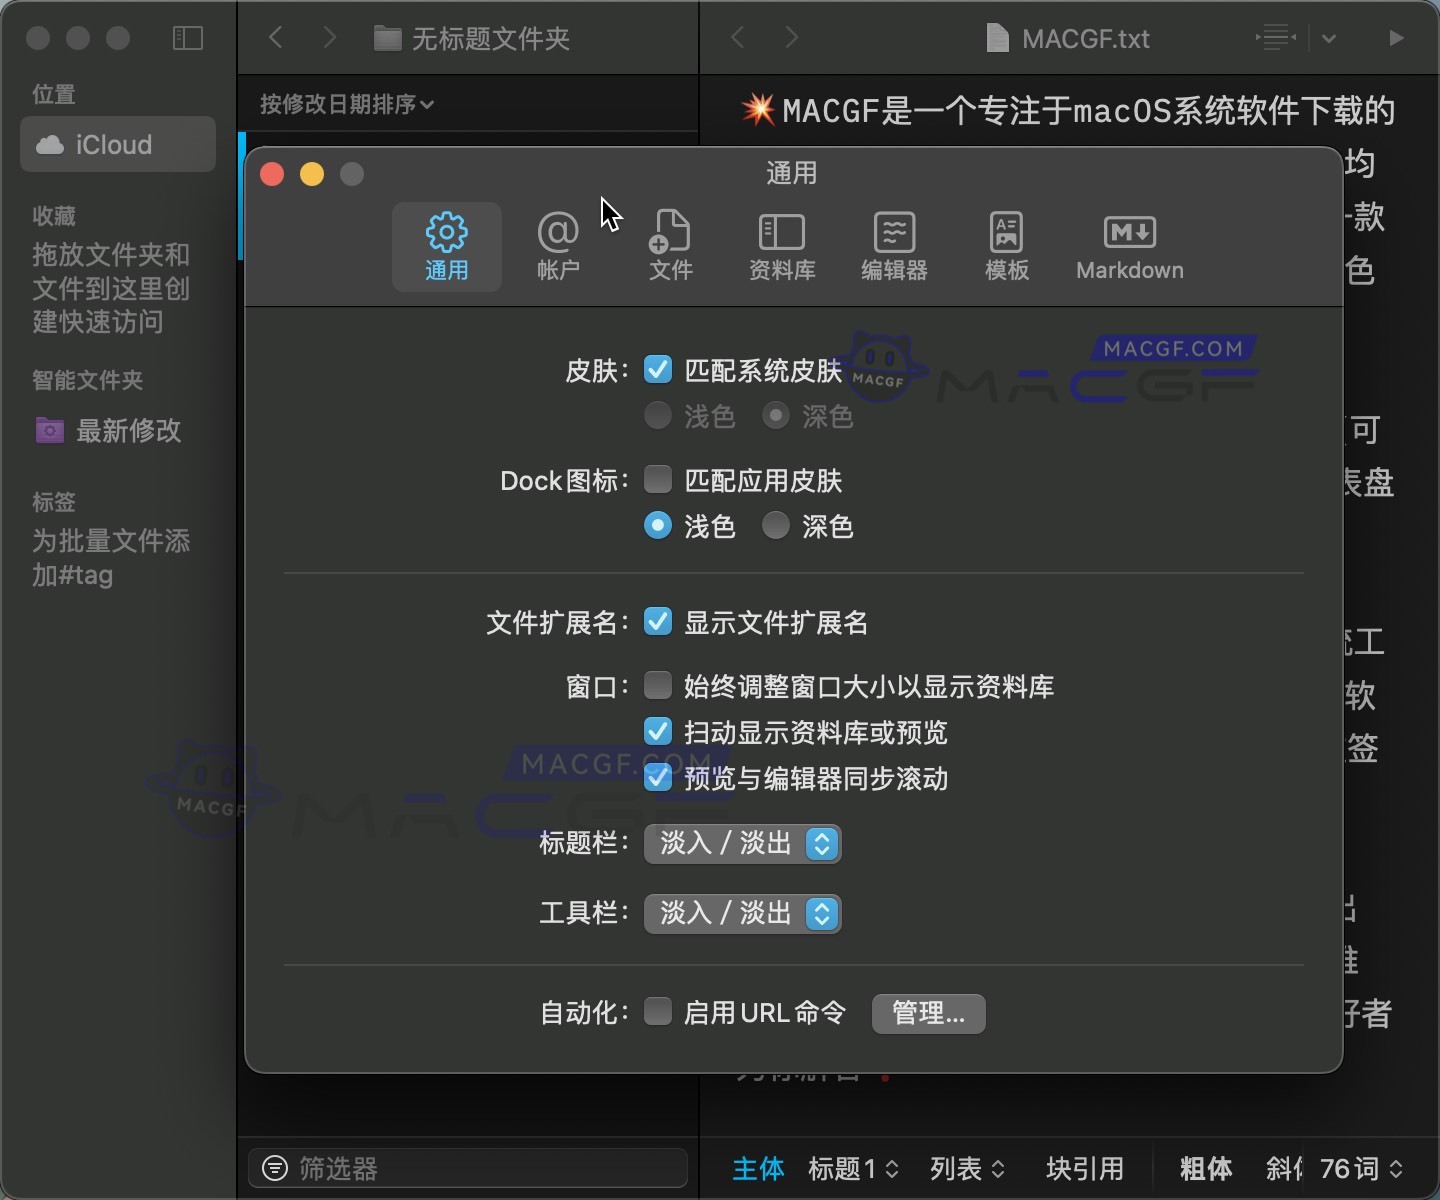Open the 工具栏 淡入/淡出 dropdown
Screen dimensions: 1440x1200
point(742,913)
